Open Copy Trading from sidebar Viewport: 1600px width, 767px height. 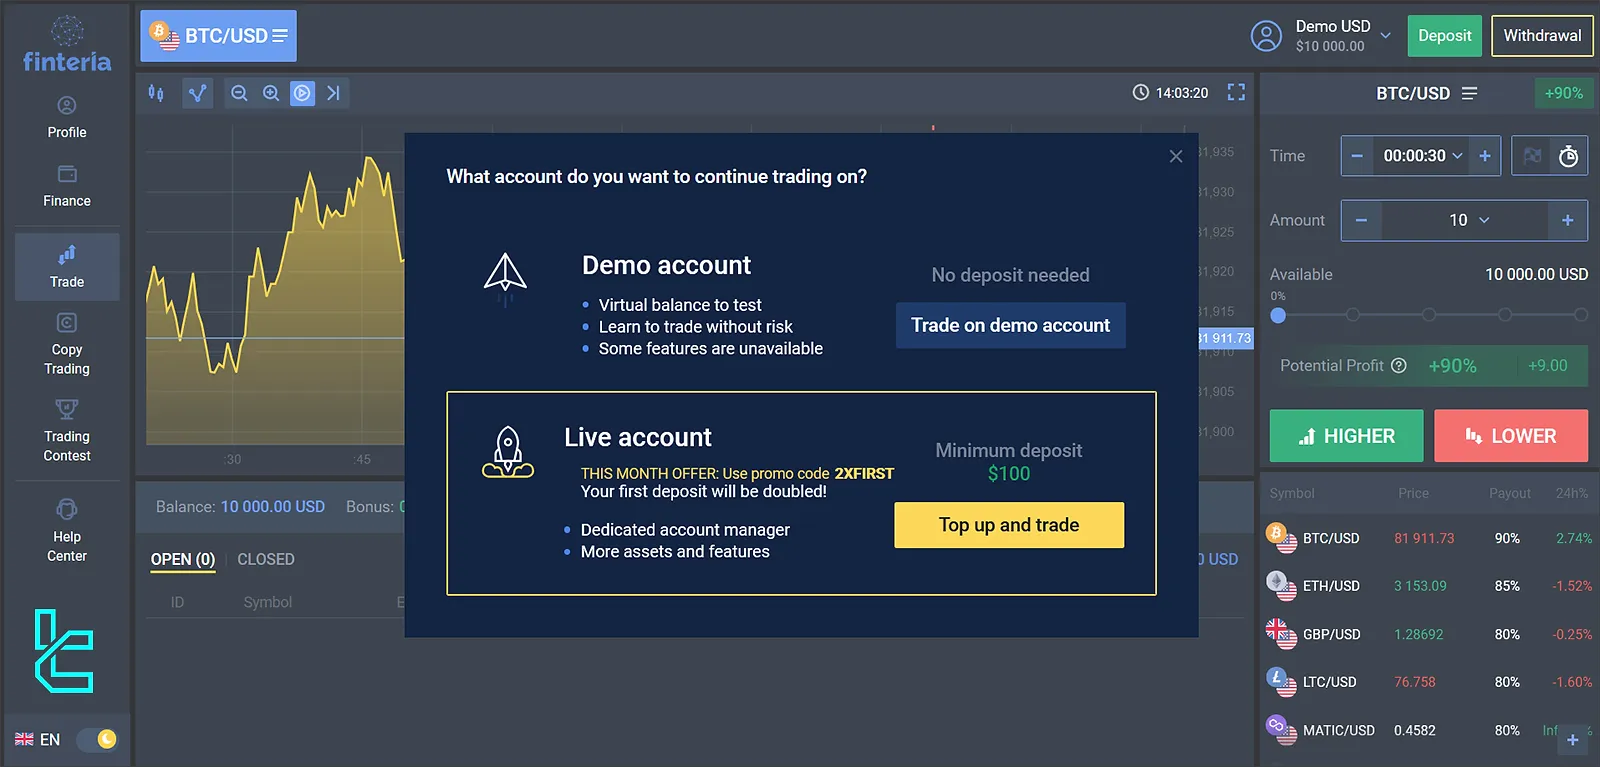[67, 344]
